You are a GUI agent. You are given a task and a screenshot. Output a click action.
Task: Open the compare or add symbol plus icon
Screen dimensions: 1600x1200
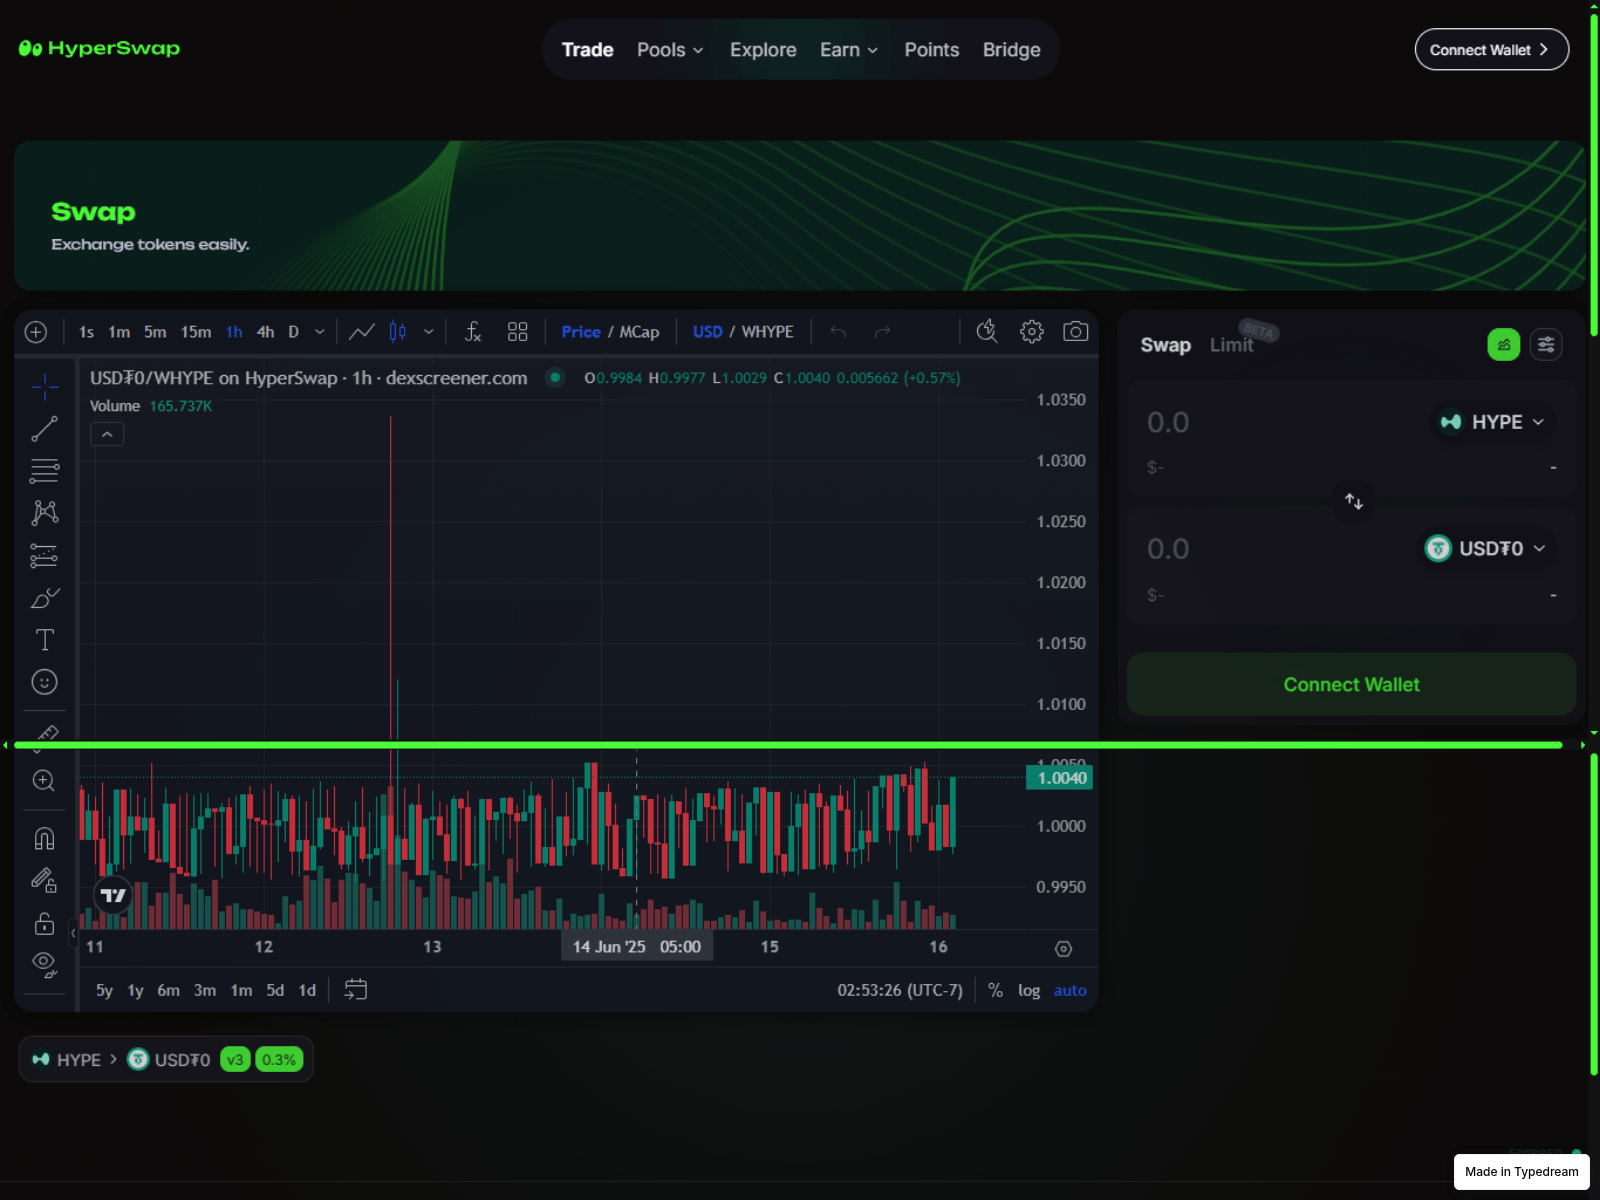point(36,332)
